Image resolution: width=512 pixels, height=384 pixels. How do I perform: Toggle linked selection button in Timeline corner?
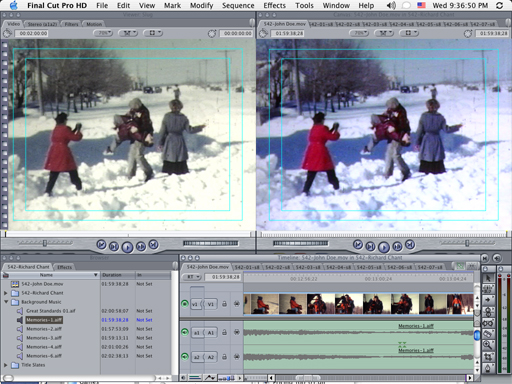[460, 266]
